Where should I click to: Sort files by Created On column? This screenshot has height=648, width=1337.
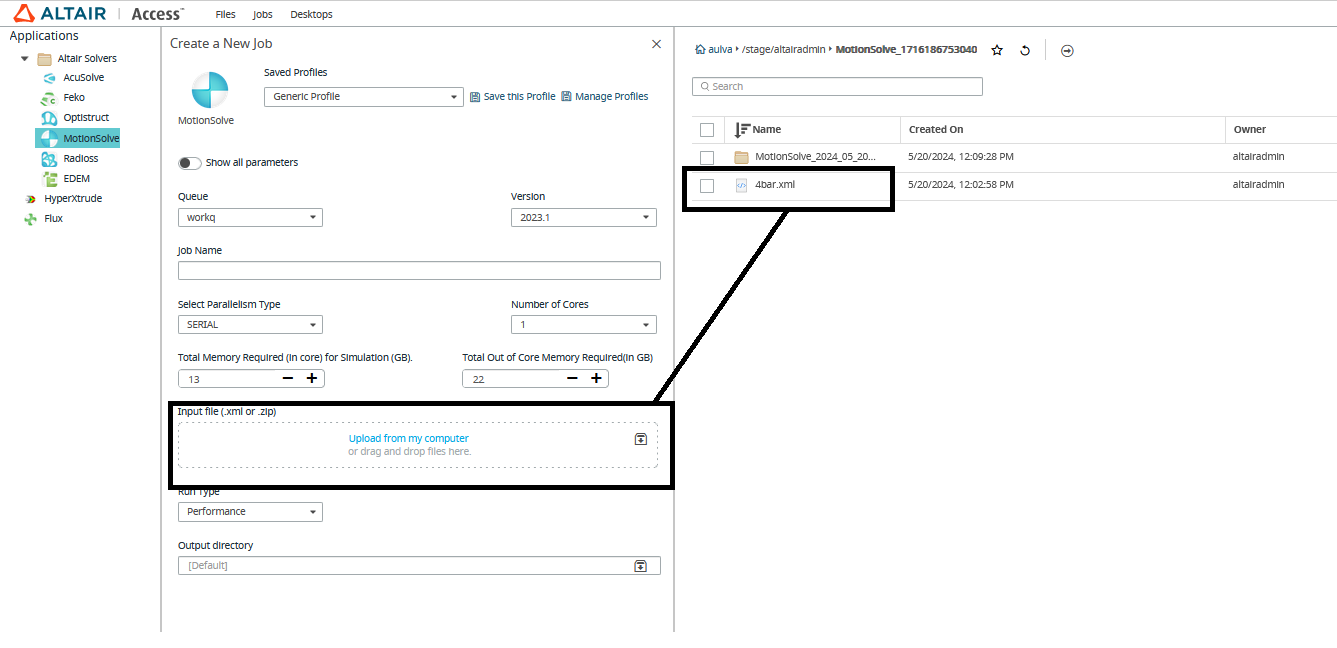(936, 129)
